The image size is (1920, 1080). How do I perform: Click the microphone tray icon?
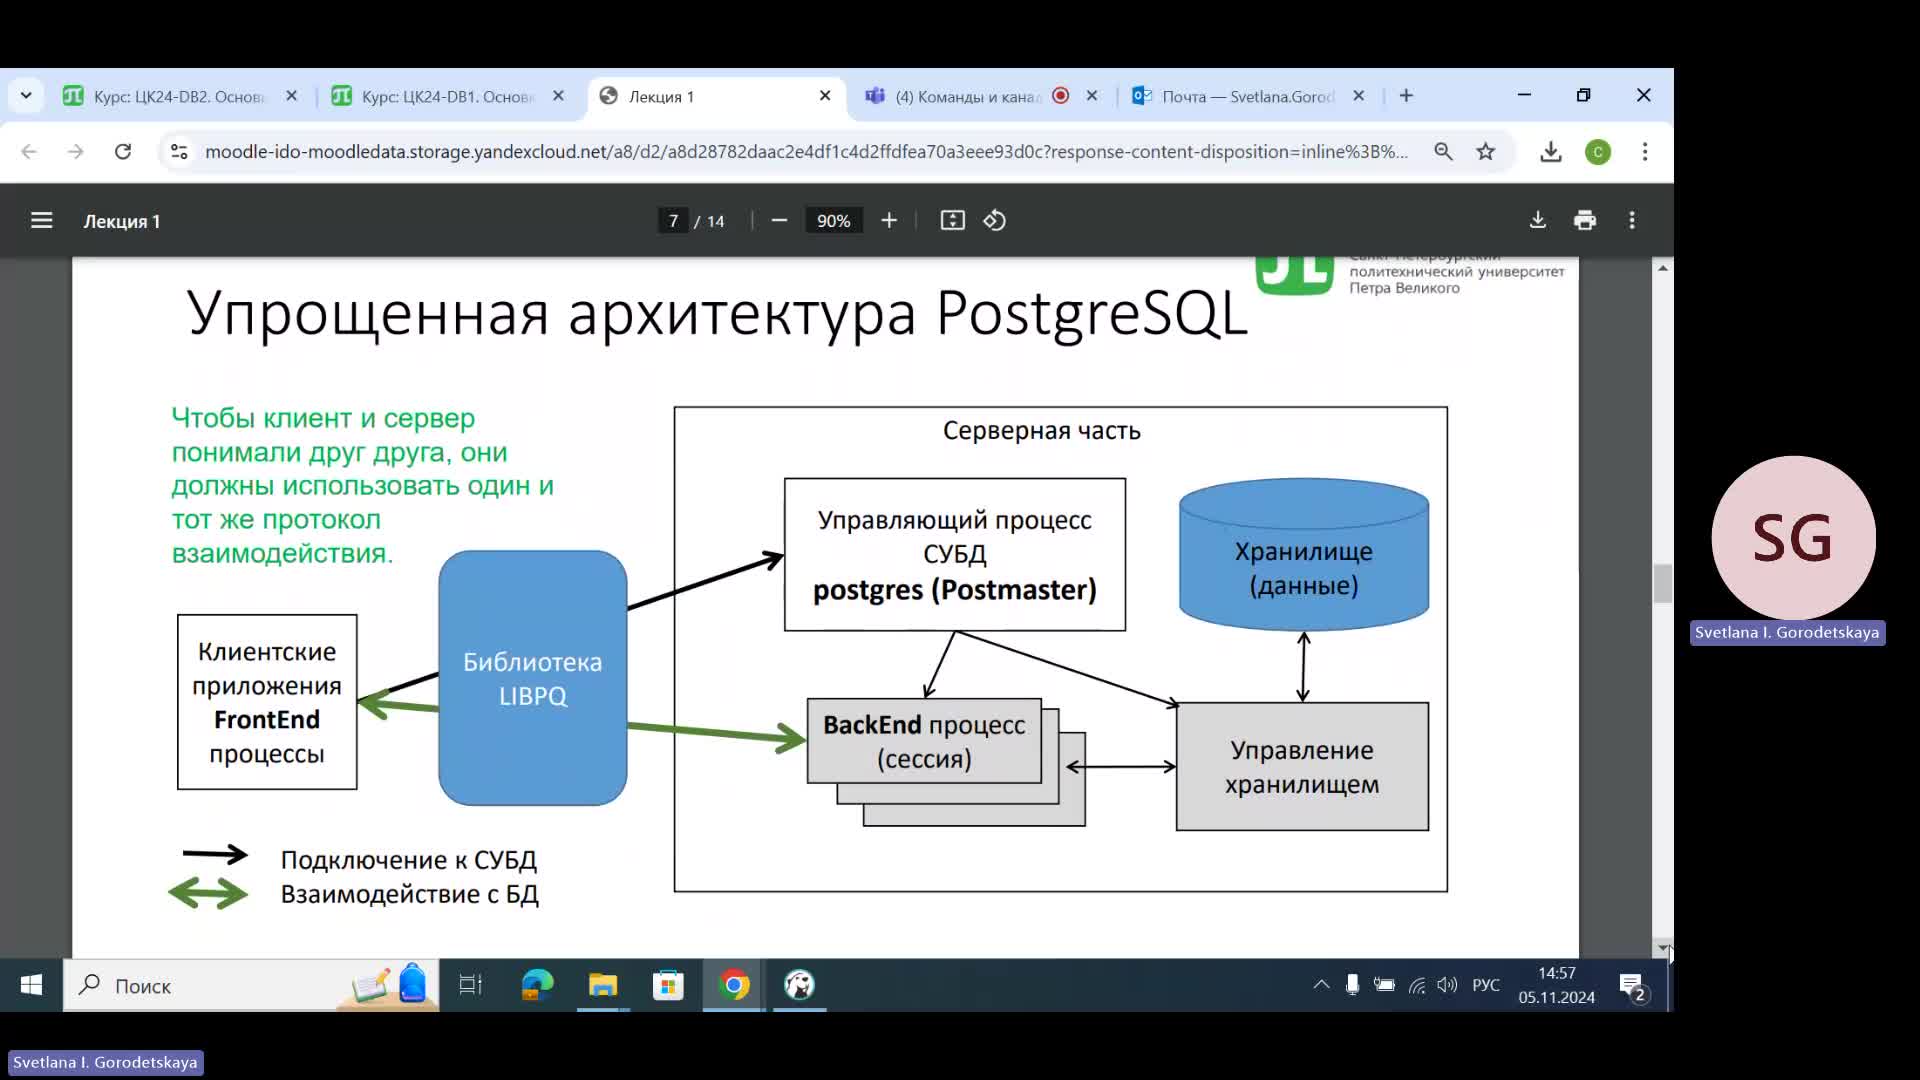(1352, 985)
